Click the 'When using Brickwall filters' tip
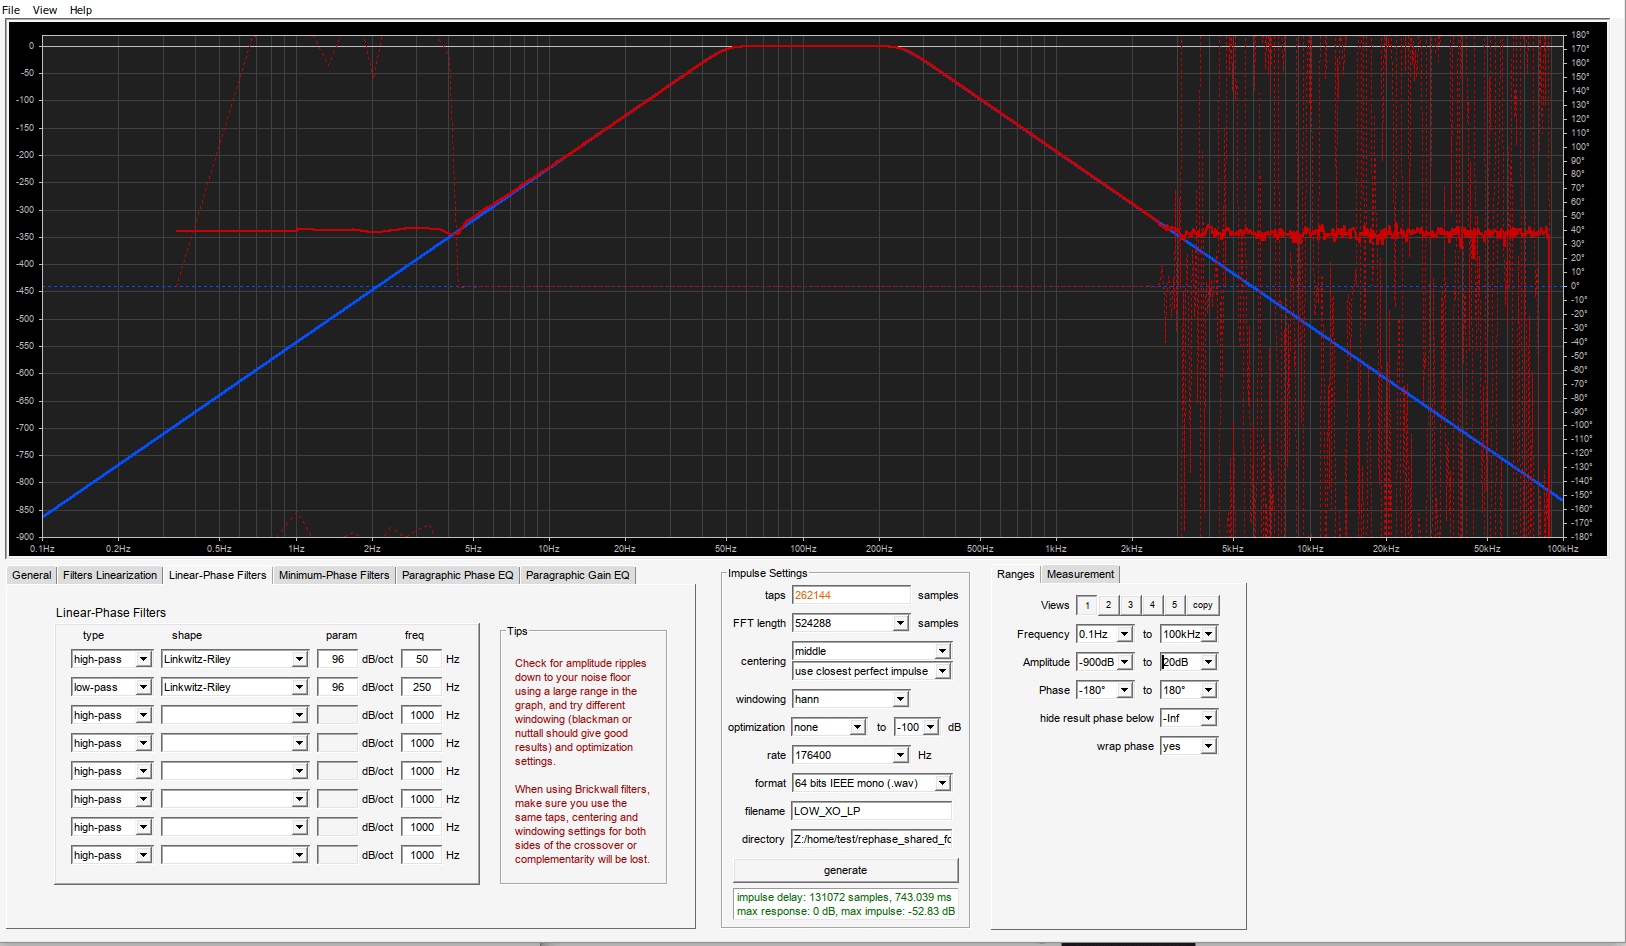This screenshot has height=946, width=1626. click(582, 824)
